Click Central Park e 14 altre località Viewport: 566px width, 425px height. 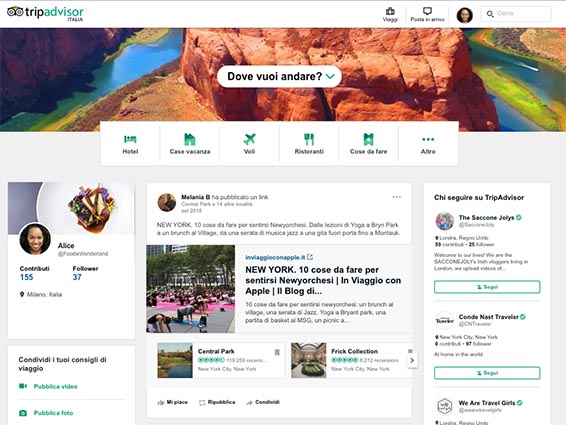click(x=217, y=204)
